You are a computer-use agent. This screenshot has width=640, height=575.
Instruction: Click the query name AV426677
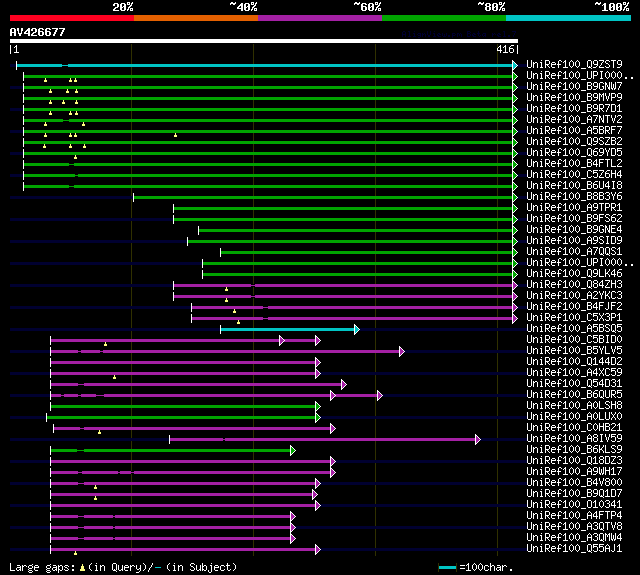[38, 32]
